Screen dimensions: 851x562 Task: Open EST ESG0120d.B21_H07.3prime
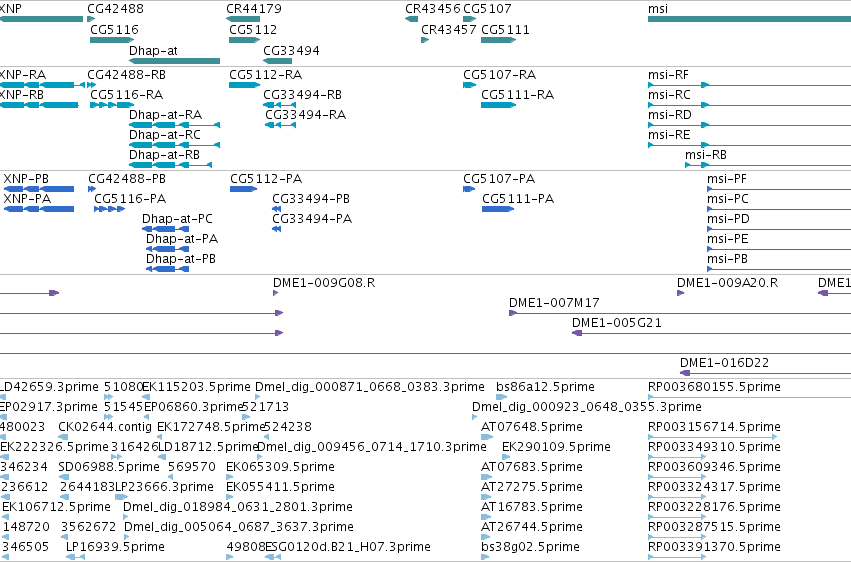pyautogui.click(x=348, y=546)
